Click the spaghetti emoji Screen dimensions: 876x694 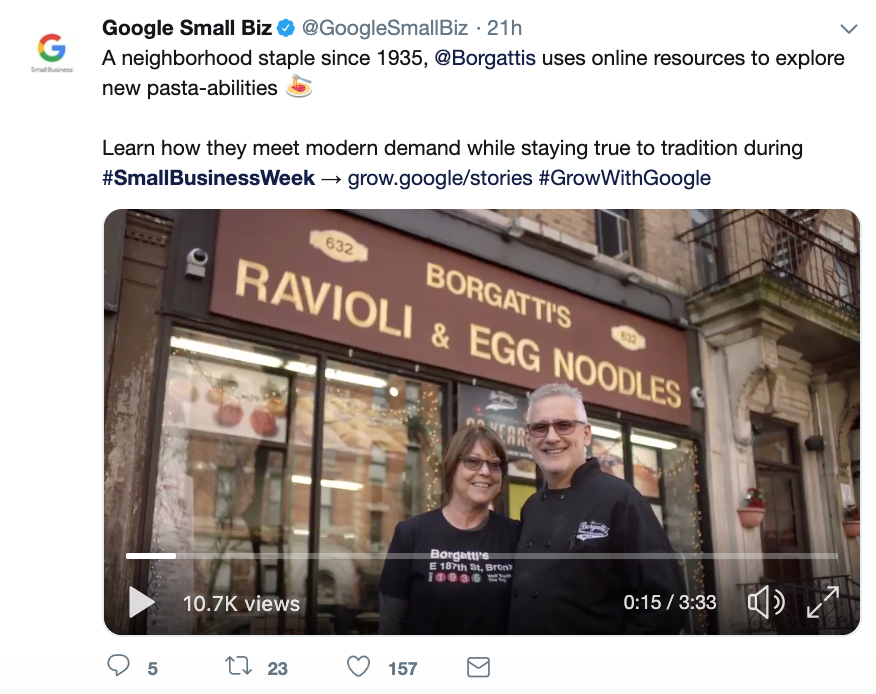click(x=298, y=87)
